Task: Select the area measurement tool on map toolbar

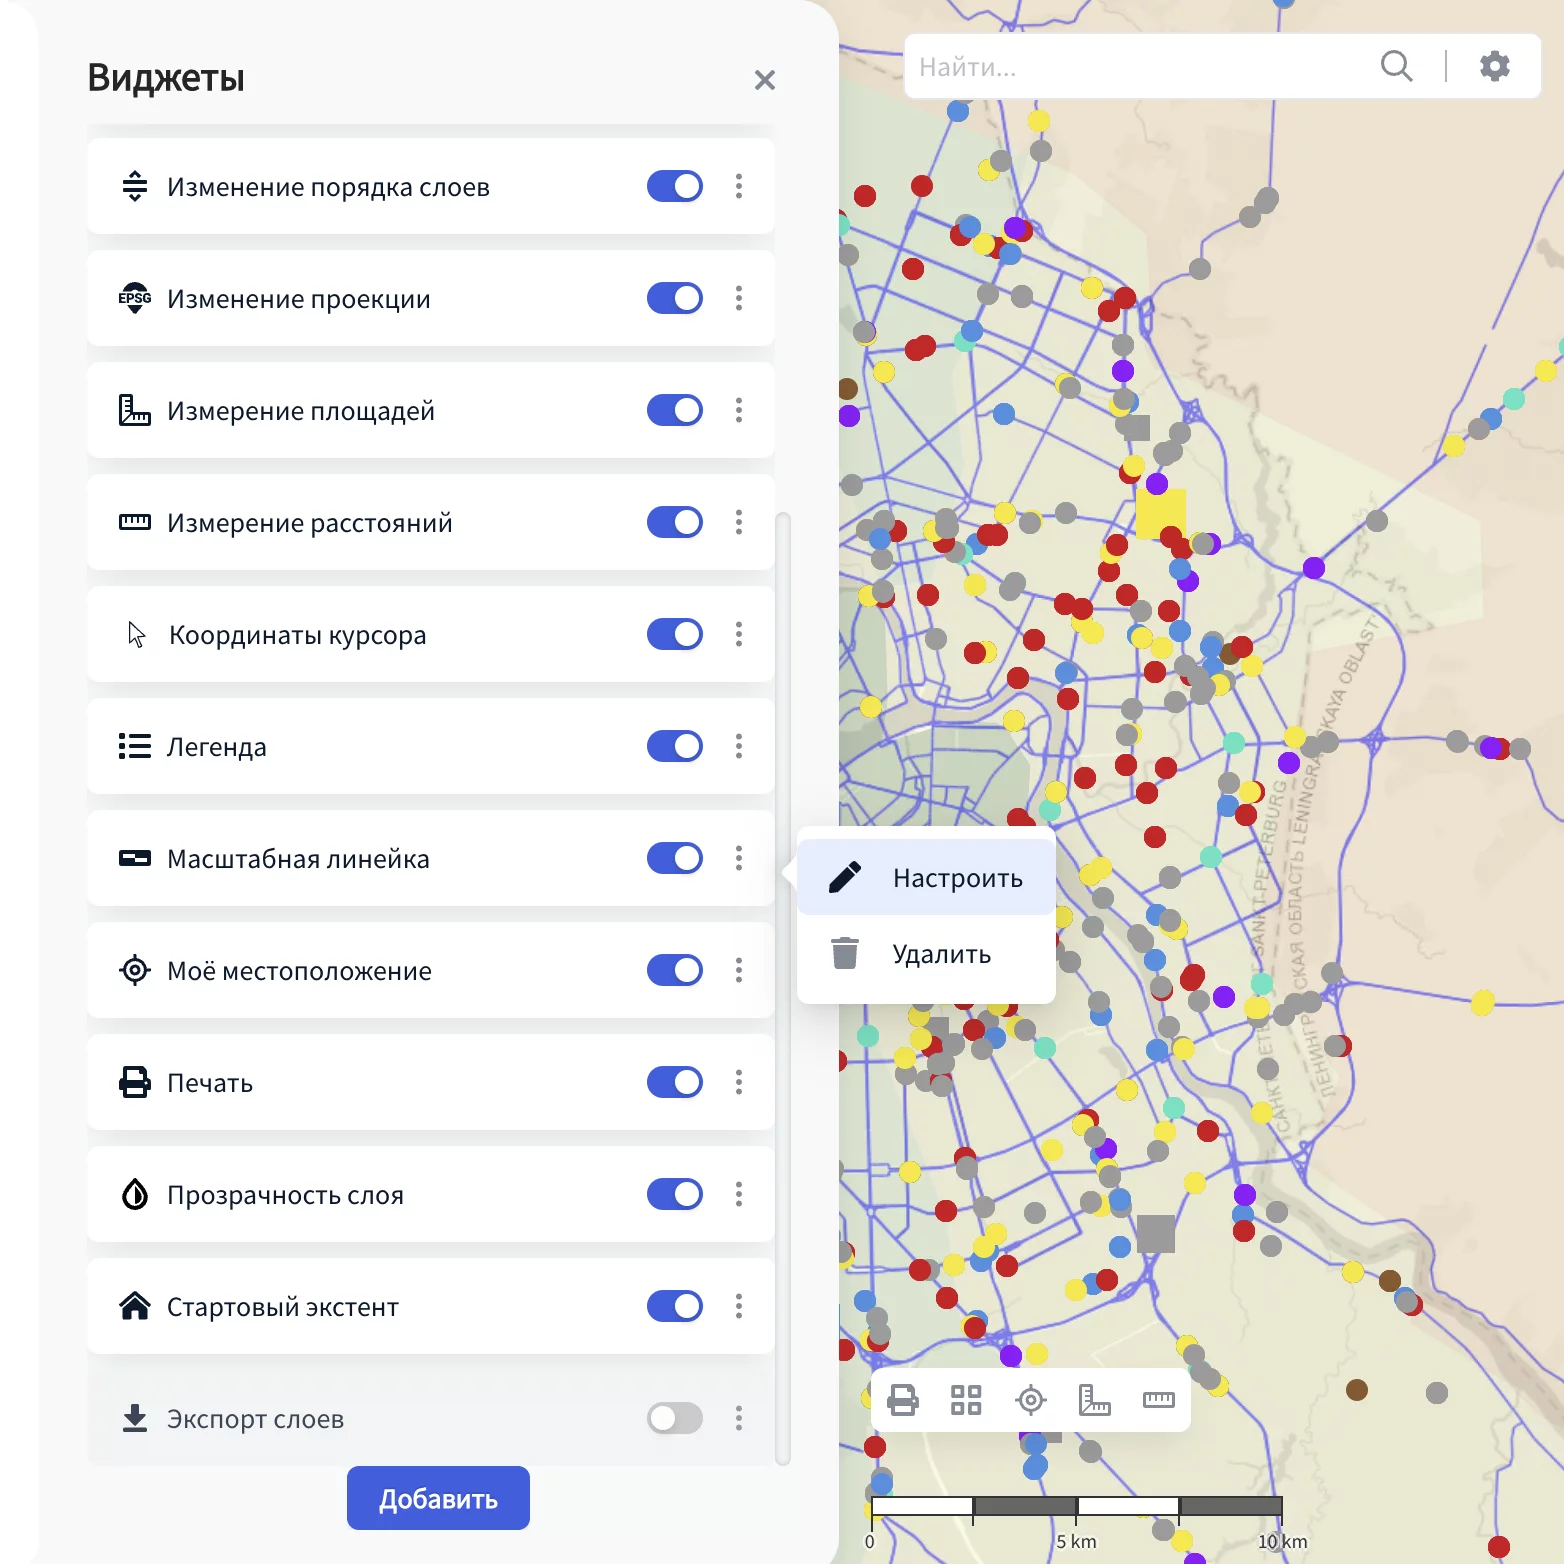Action: (x=1094, y=1400)
